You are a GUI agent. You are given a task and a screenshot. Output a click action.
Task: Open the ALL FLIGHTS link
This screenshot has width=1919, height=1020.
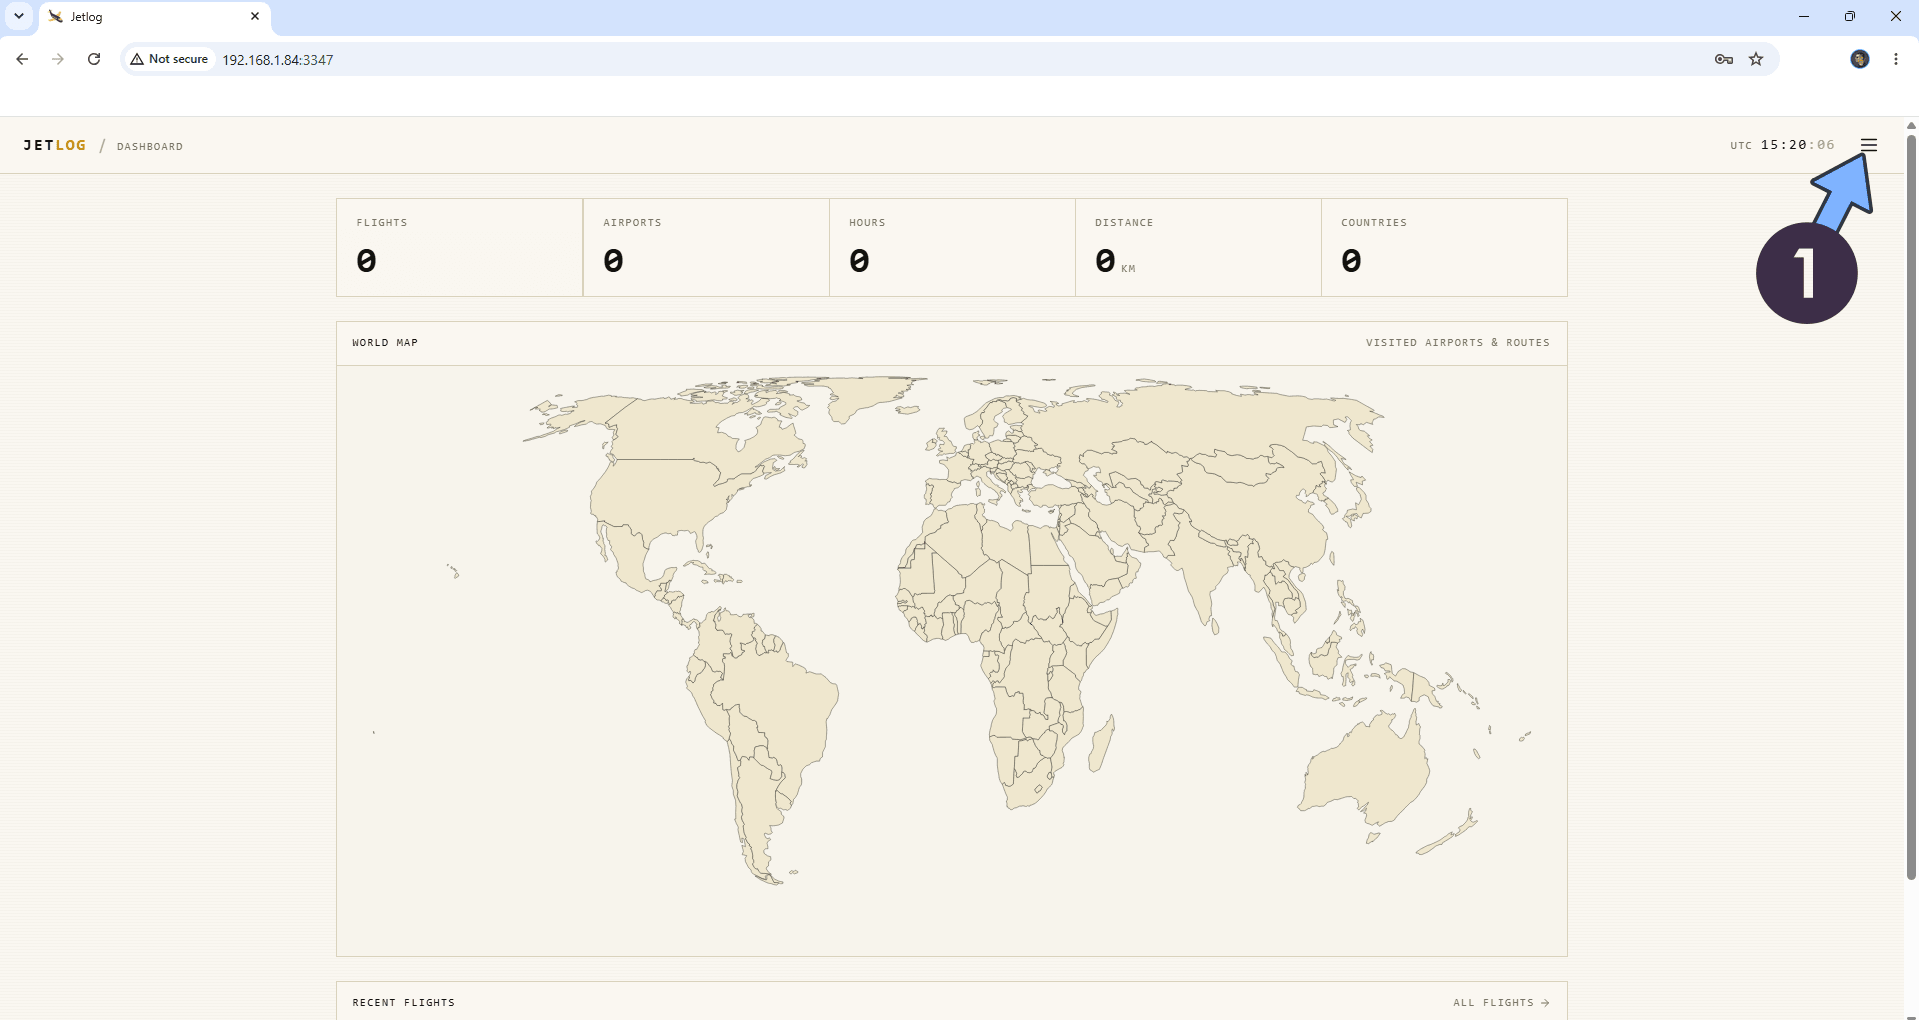1501,1002
